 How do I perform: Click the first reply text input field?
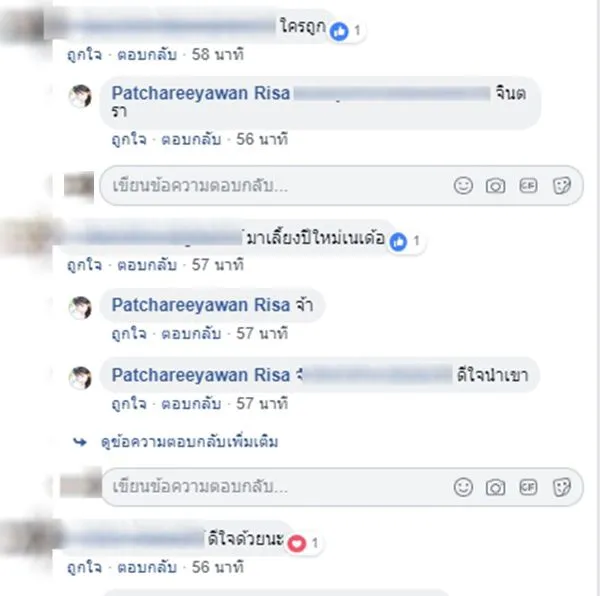341,186
